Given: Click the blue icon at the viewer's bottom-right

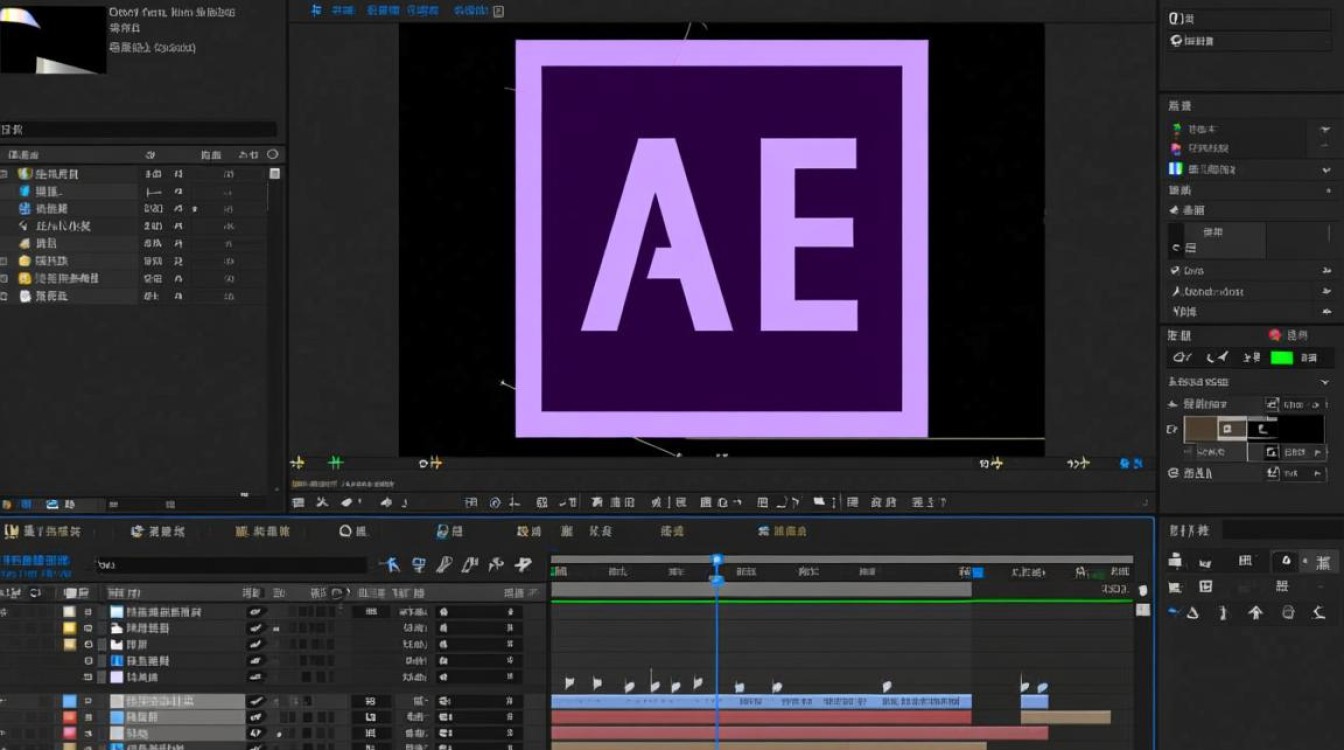Looking at the screenshot, I should pos(1131,463).
